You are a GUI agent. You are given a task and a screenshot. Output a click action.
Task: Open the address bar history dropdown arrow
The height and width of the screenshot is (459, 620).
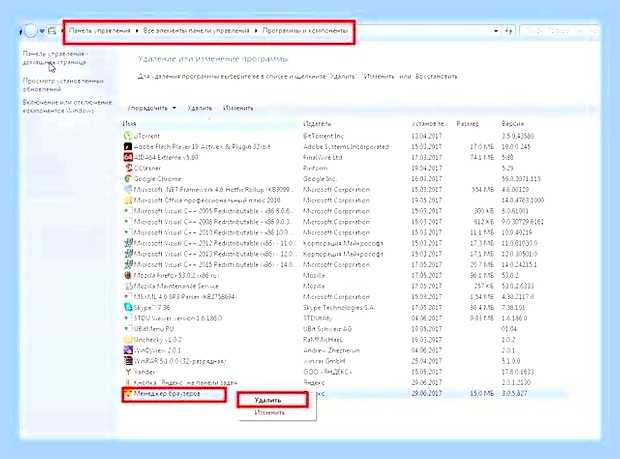pos(496,31)
